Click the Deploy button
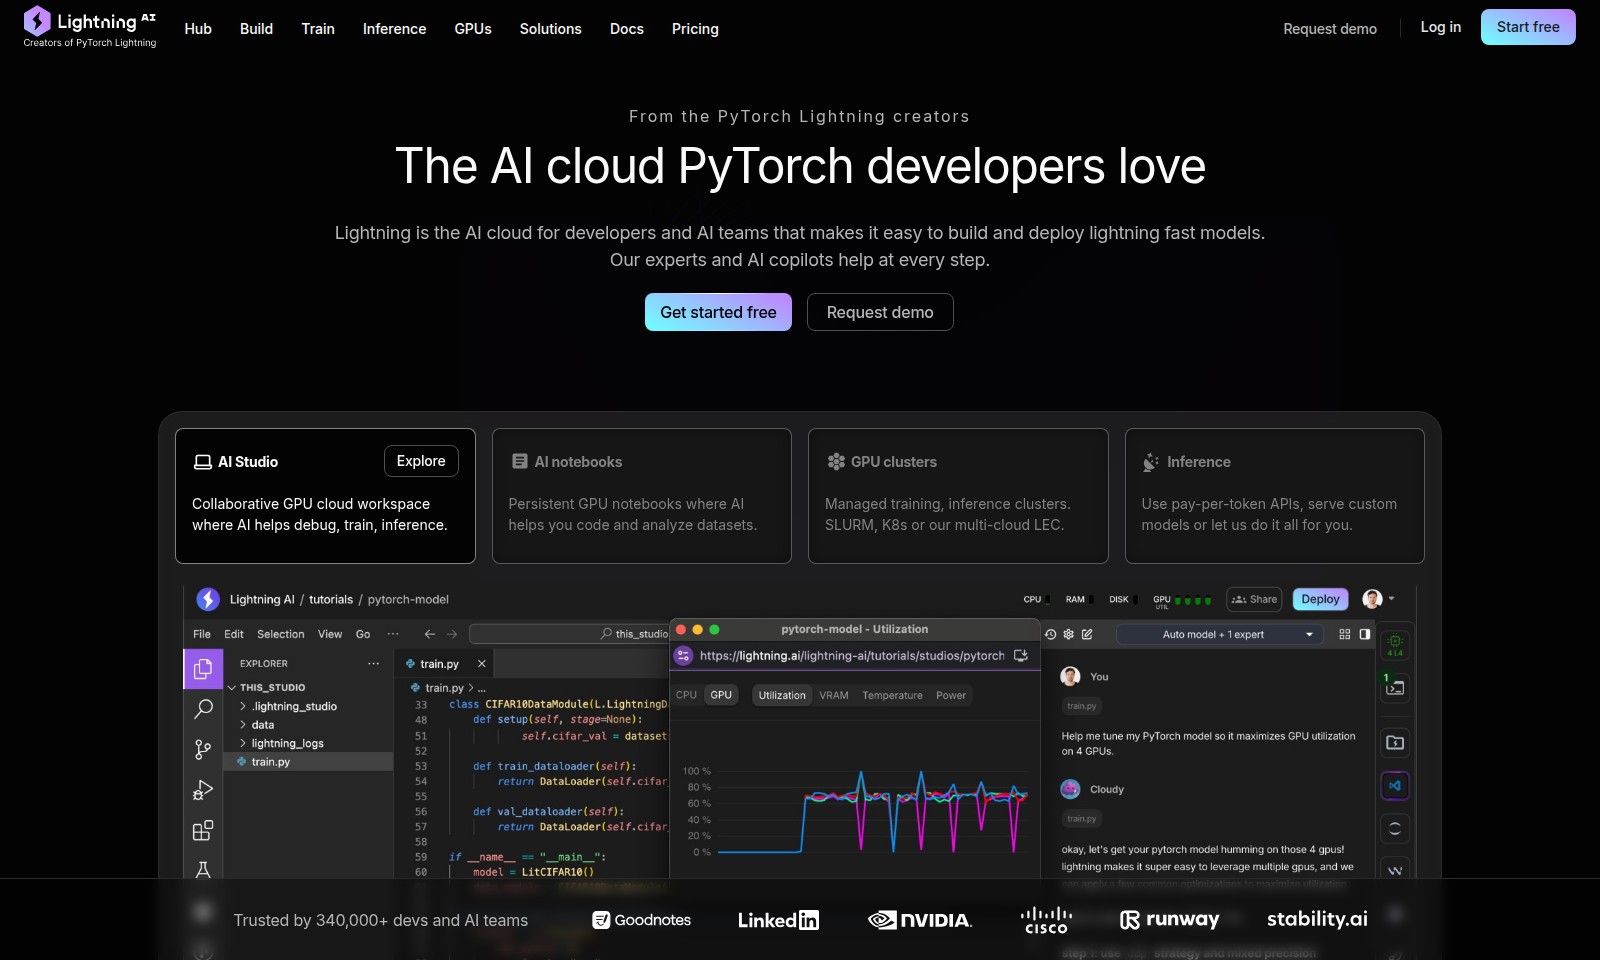Screen dimensions: 1600x960 (1320, 599)
